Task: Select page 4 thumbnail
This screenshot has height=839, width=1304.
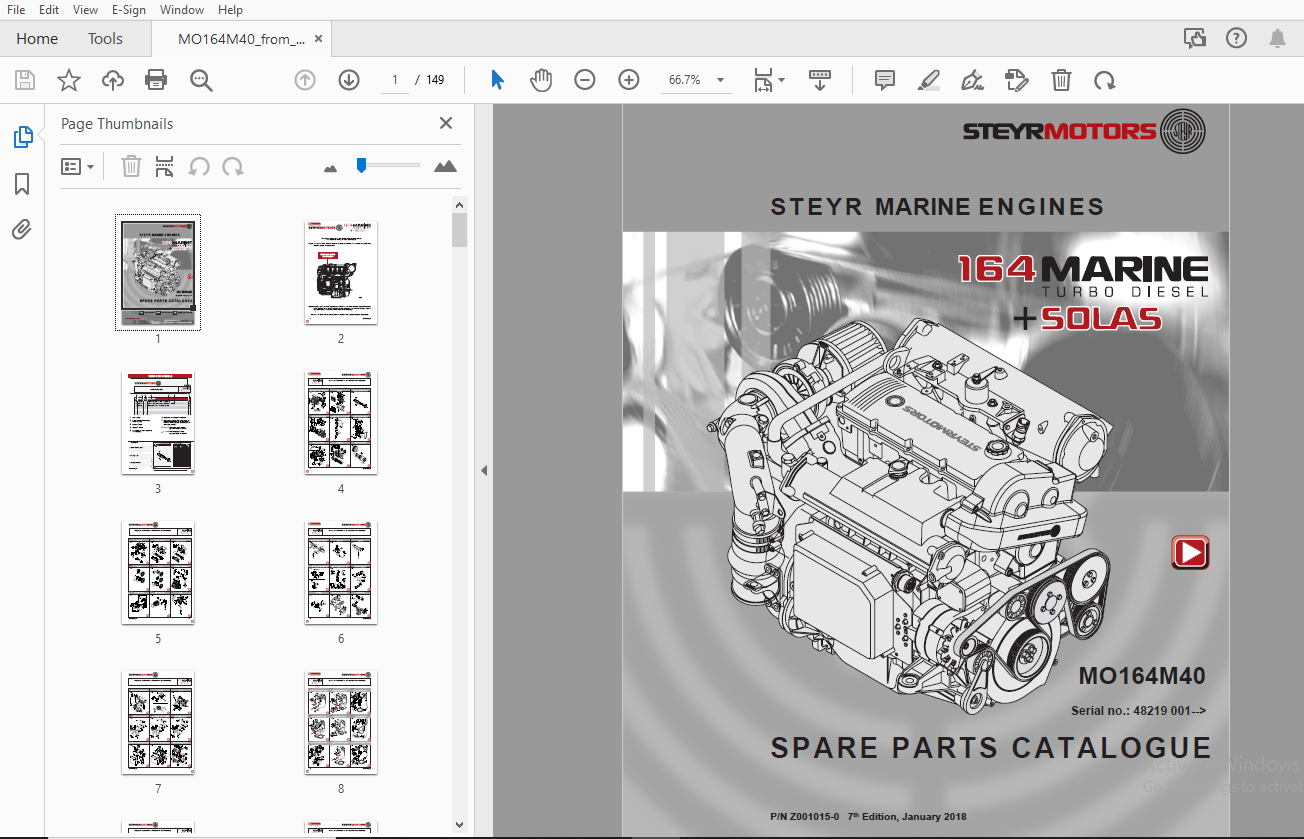Action: coord(341,422)
